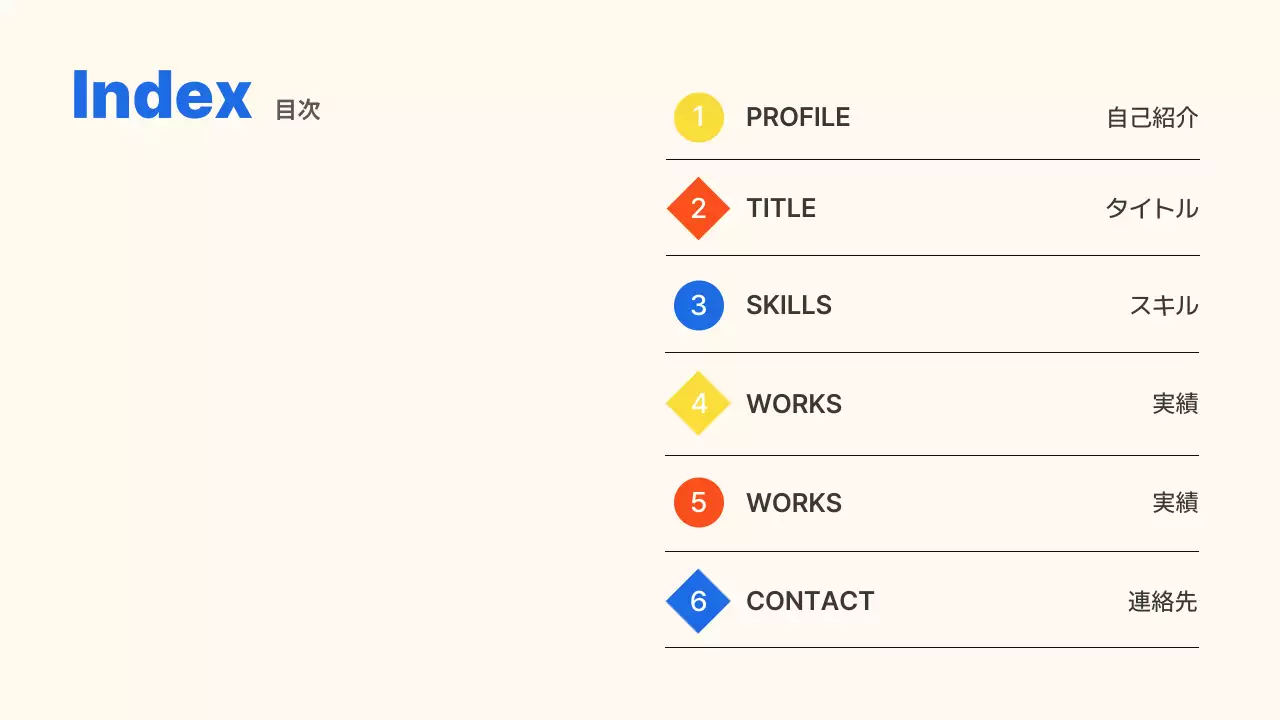Click the blue Index heading
1280x720 pixels.
(162, 96)
